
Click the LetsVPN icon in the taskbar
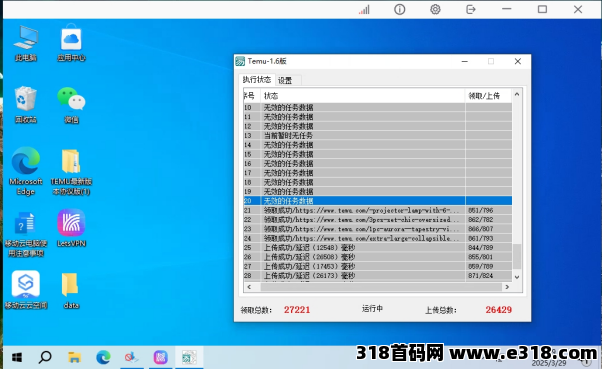160,357
